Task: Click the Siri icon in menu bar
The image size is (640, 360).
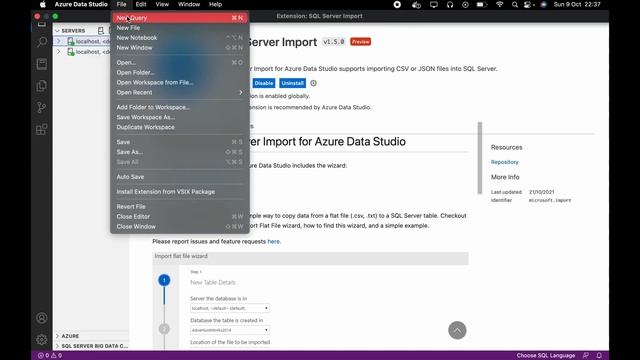Action: click(x=544, y=4)
